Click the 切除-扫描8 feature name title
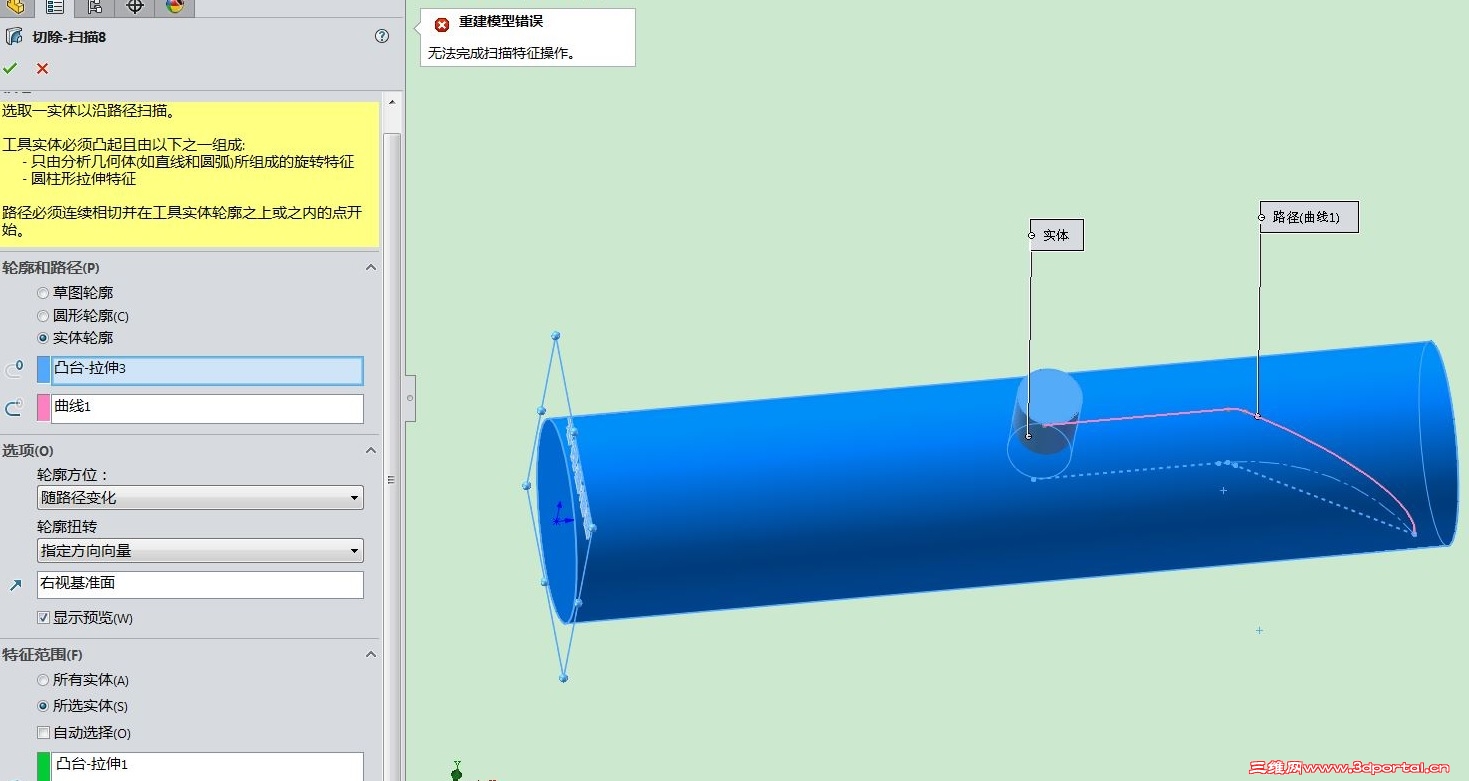The image size is (1469, 781). 69,37
